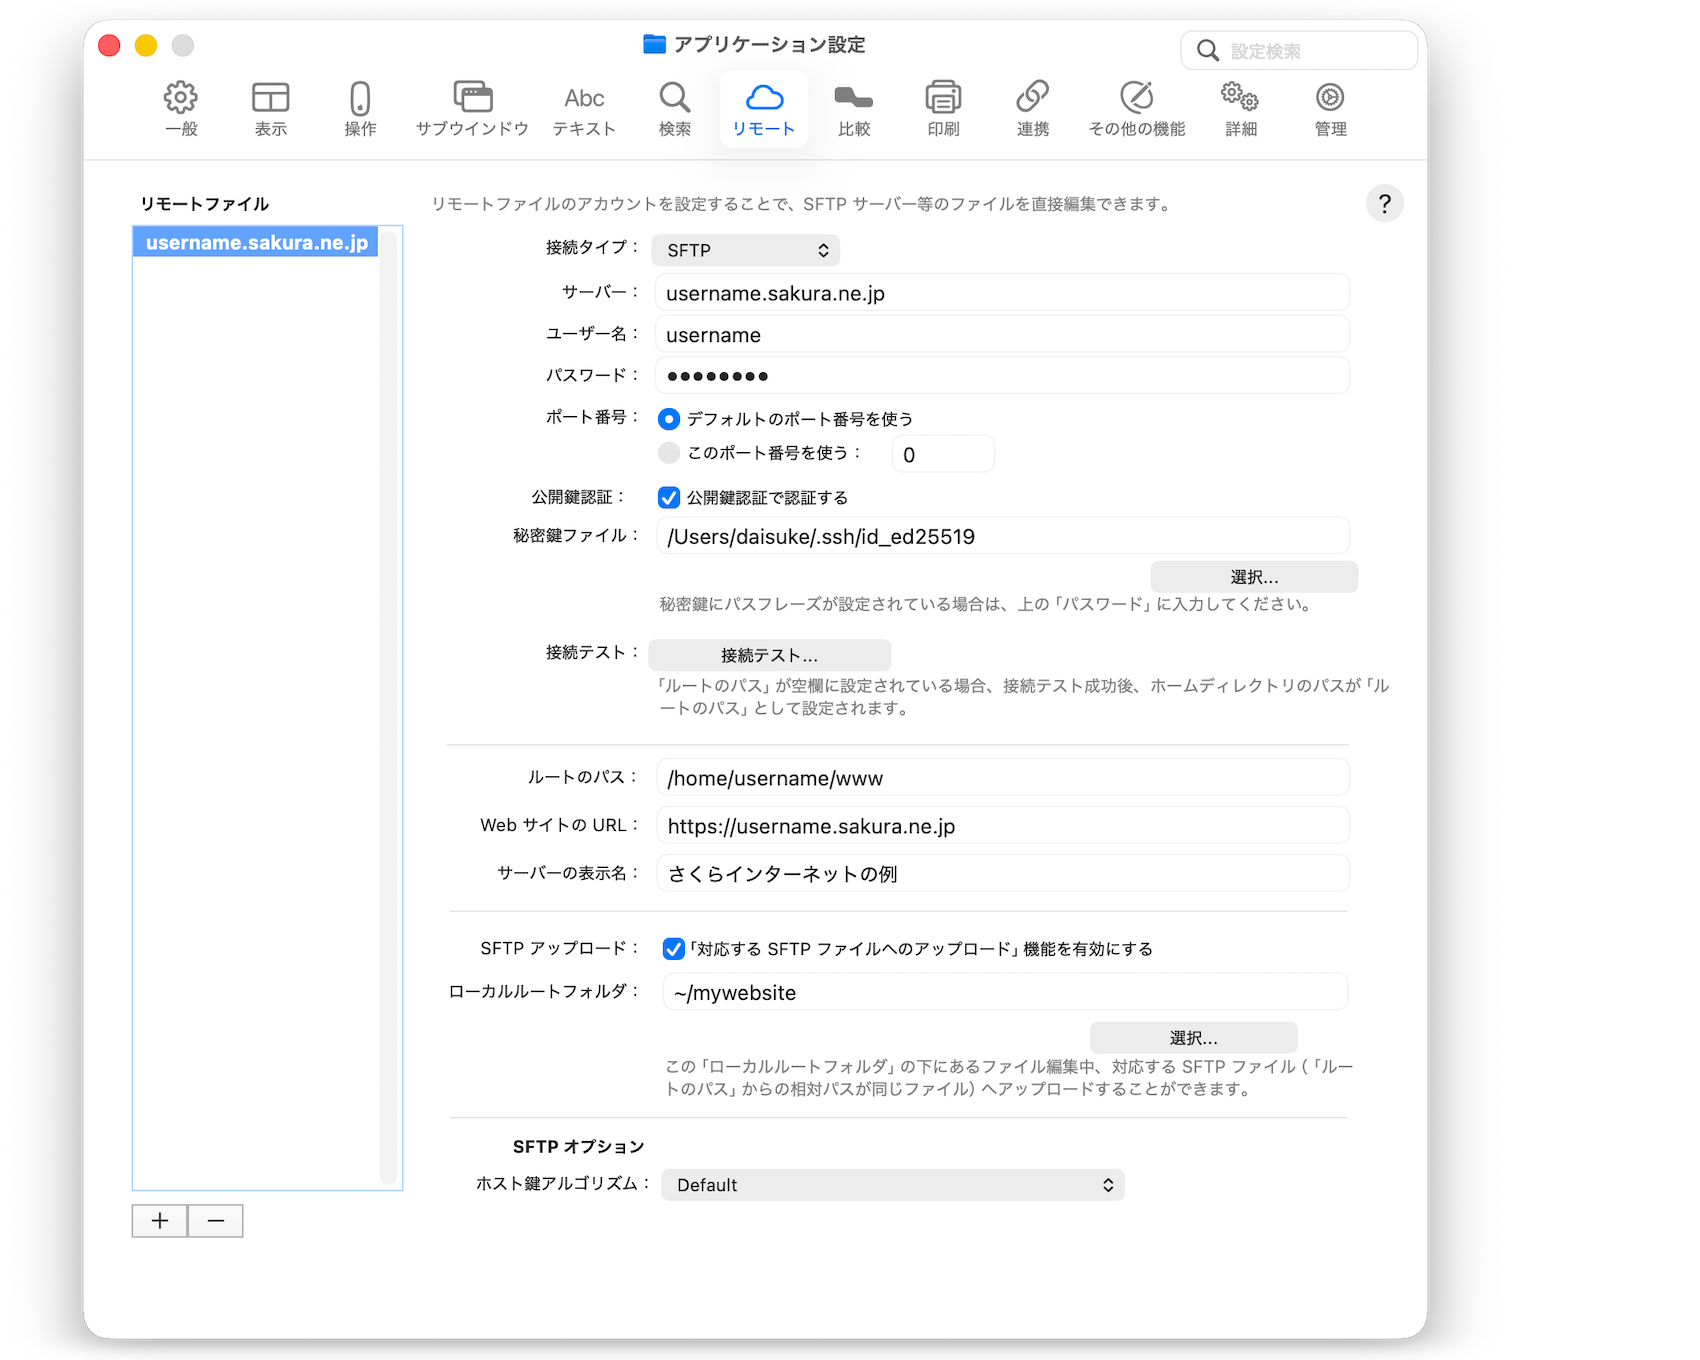Open the 操作 (Operation) settings icon
The height and width of the screenshot is (1360, 1700).
point(360,108)
